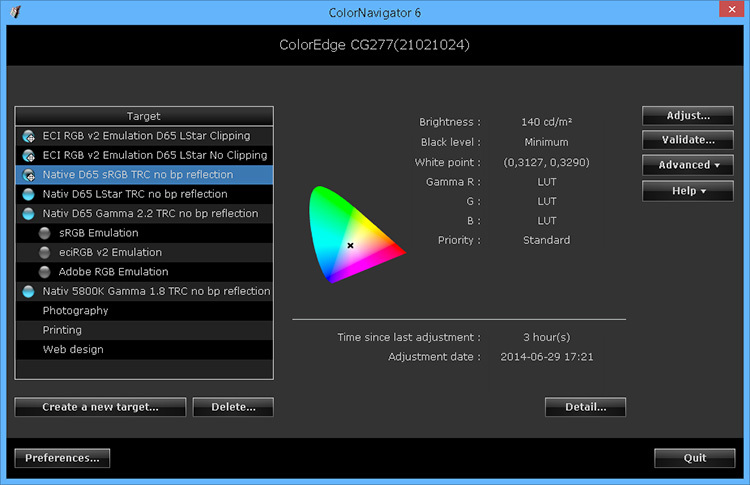The height and width of the screenshot is (485, 750).
Task: Click Create a new target... button
Action: 100,407
